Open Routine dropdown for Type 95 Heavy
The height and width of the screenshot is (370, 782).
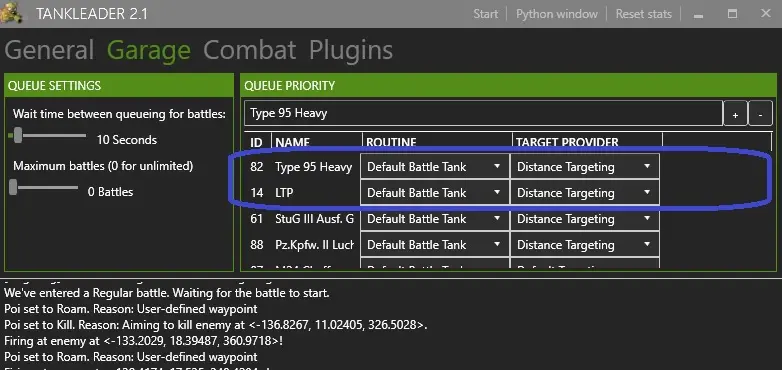435,167
